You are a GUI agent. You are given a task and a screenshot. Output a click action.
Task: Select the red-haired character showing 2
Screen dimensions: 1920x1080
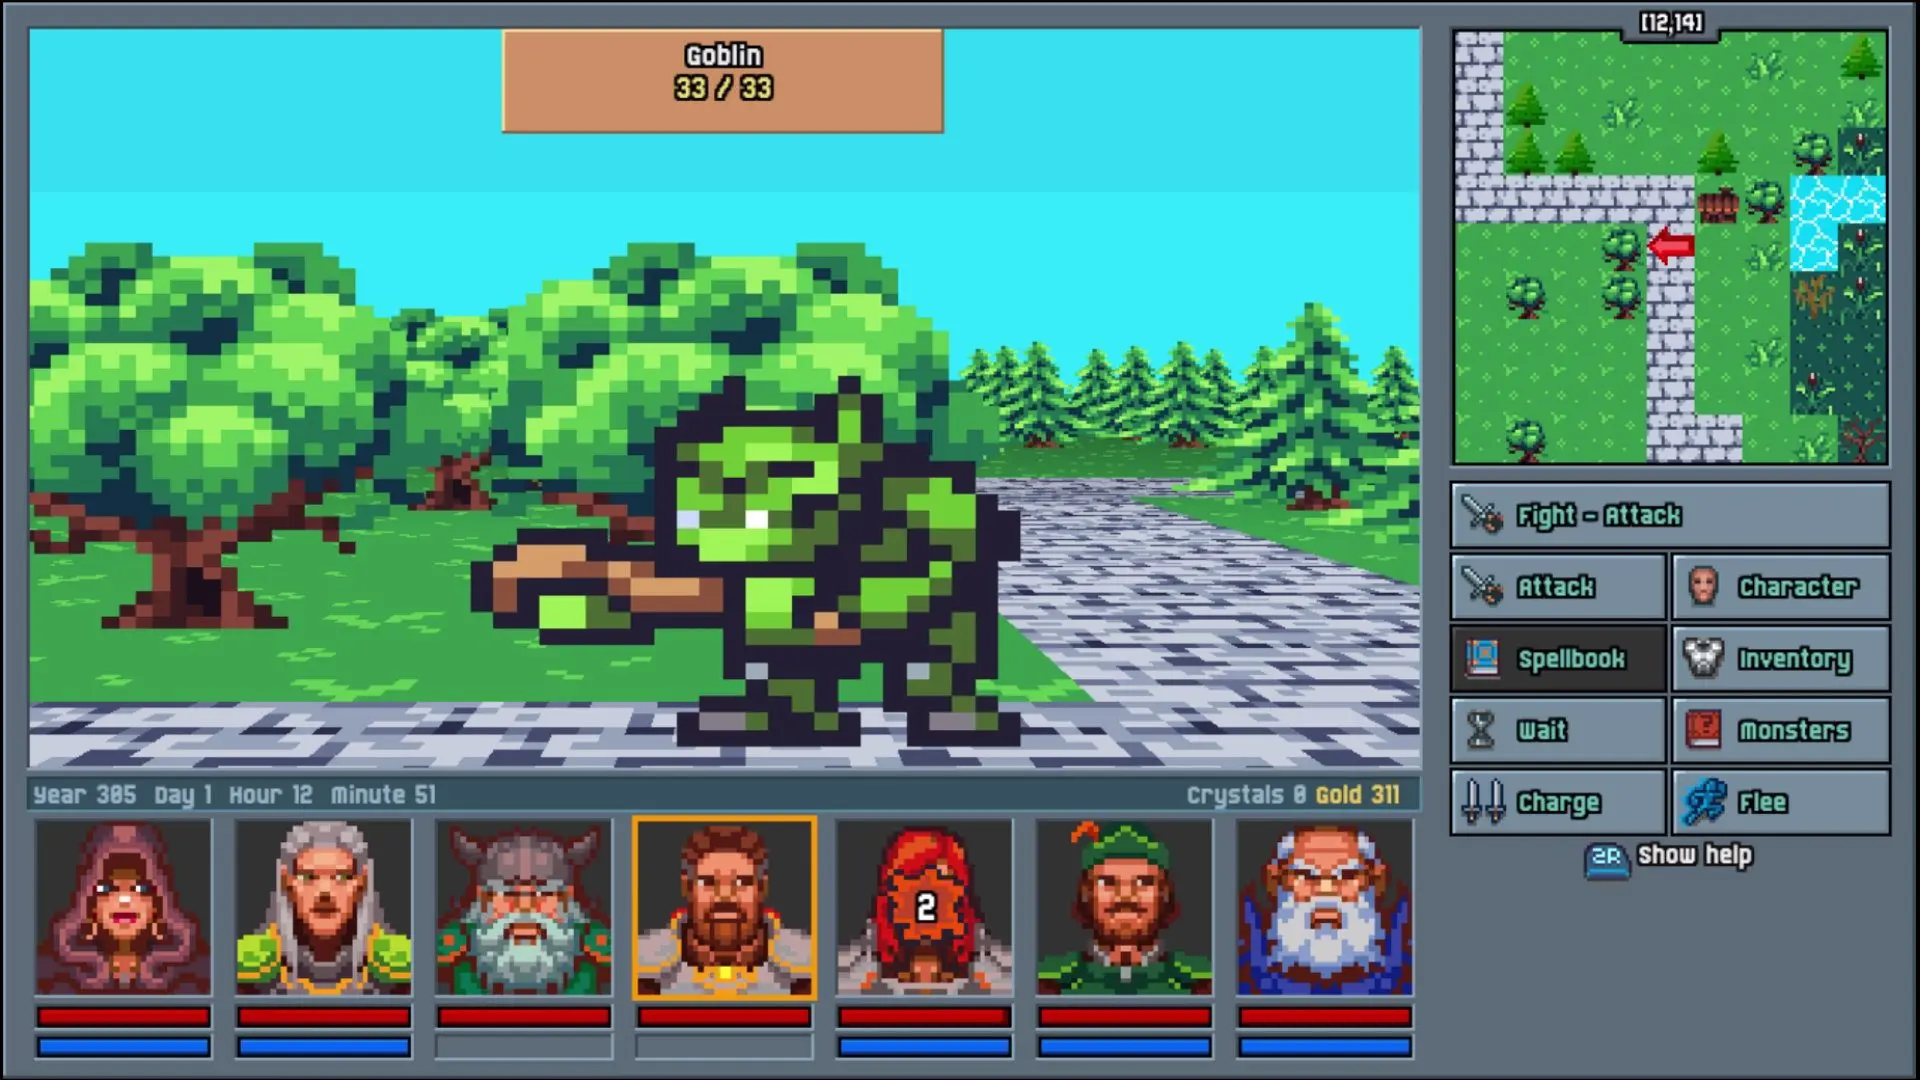point(924,905)
